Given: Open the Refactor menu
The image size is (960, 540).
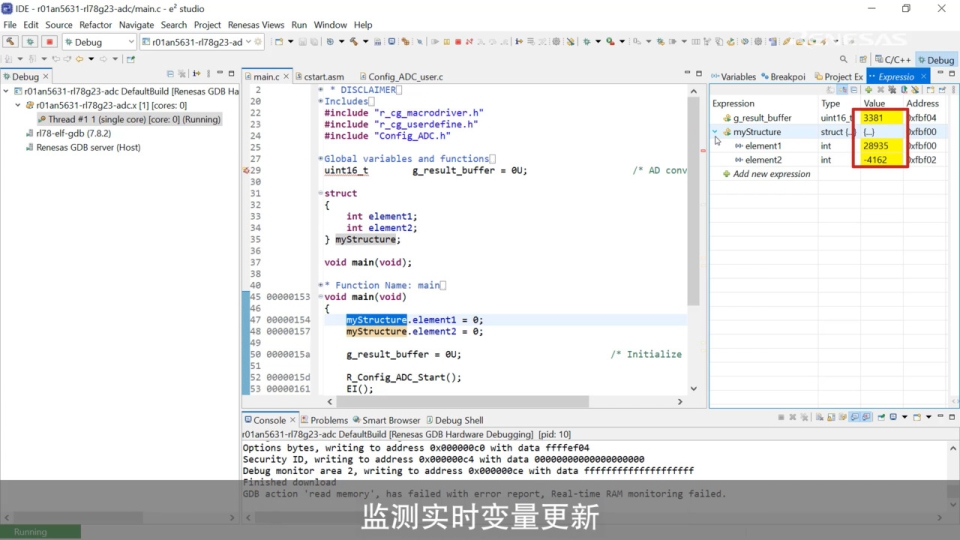Looking at the screenshot, I should click(x=96, y=24).
